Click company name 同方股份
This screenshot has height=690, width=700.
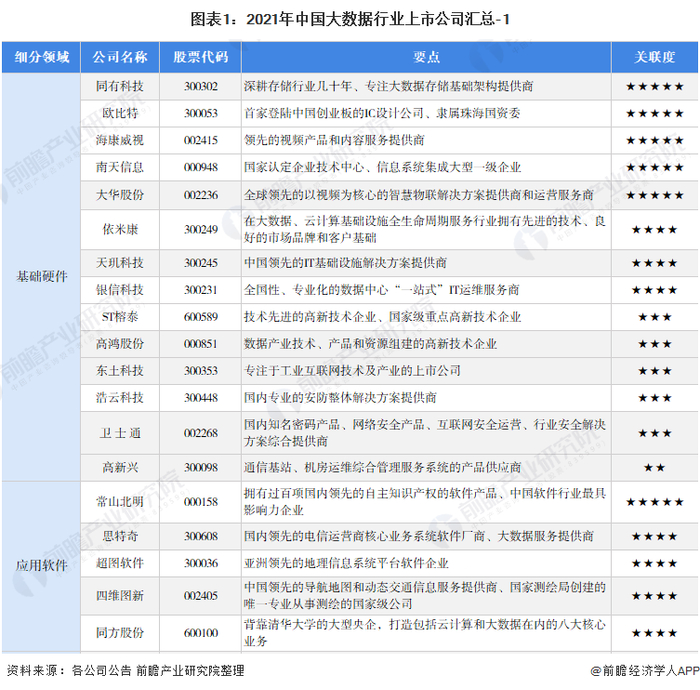tap(120, 633)
